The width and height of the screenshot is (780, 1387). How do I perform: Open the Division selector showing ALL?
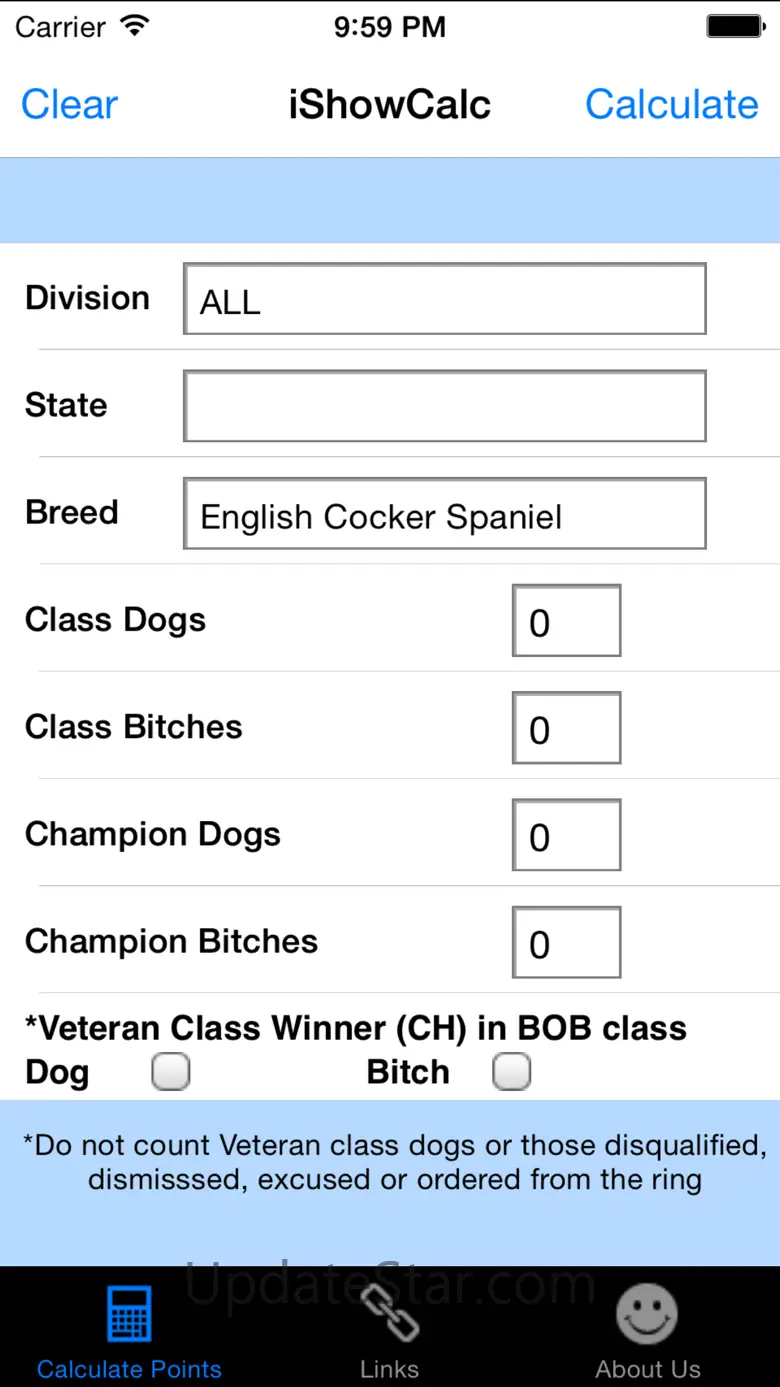pos(445,299)
